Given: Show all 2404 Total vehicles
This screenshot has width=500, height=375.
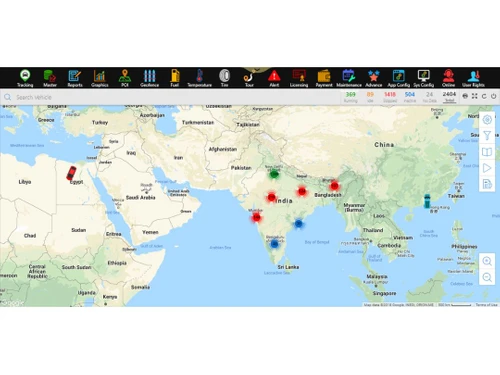Looking at the screenshot, I should click(x=449, y=97).
